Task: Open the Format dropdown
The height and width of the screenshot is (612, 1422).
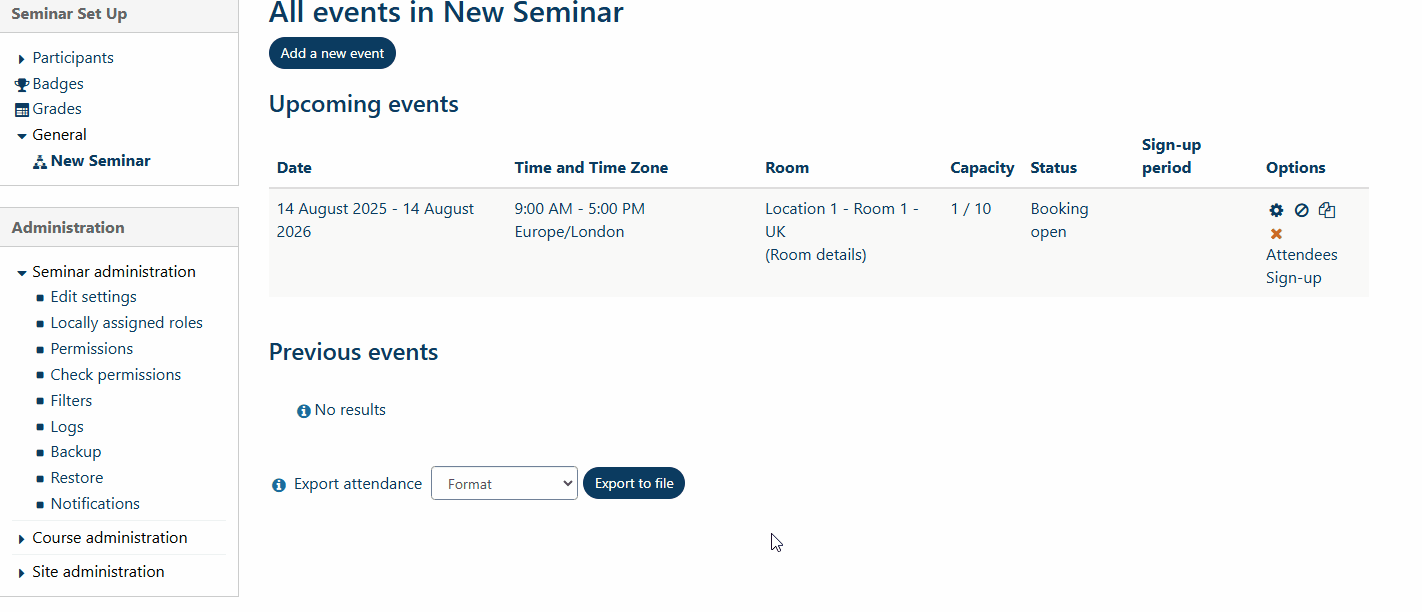Action: (504, 484)
